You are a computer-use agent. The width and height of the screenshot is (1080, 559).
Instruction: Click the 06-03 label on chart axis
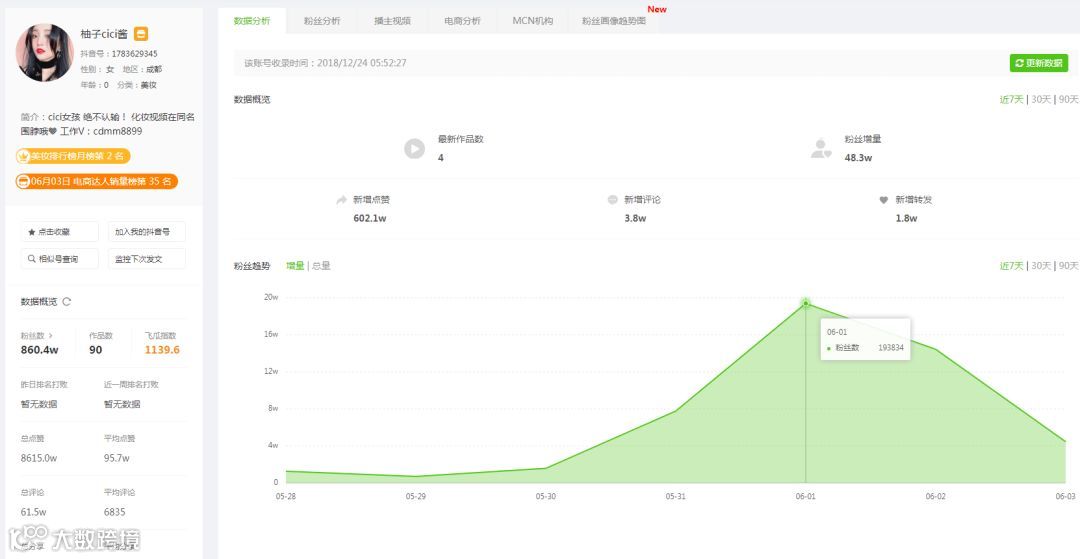[x=1066, y=496]
